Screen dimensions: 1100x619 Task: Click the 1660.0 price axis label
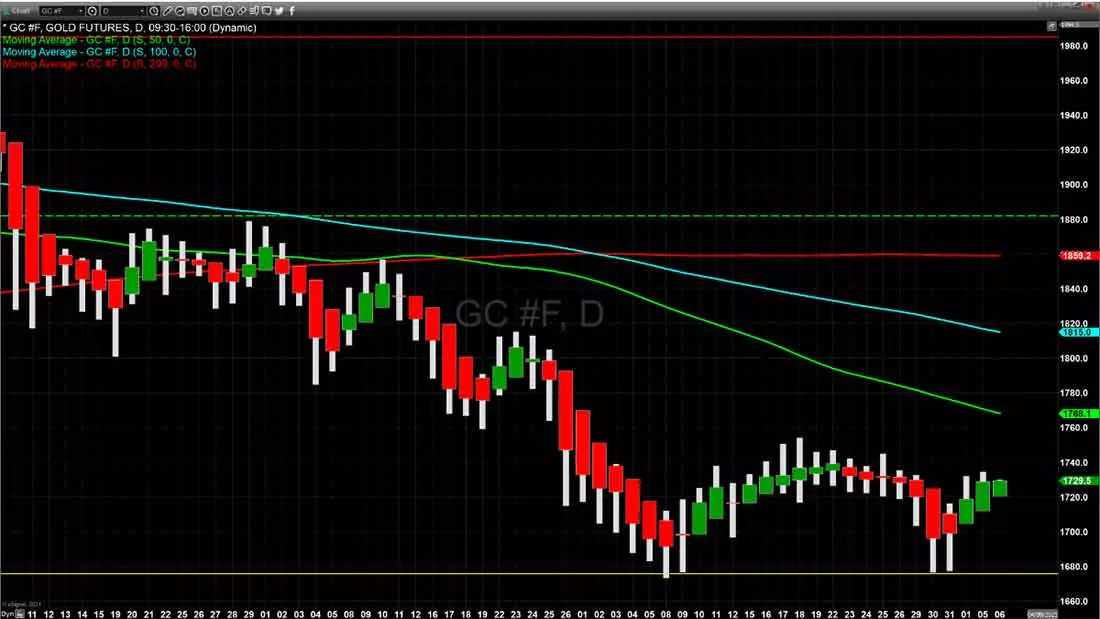[1075, 601]
